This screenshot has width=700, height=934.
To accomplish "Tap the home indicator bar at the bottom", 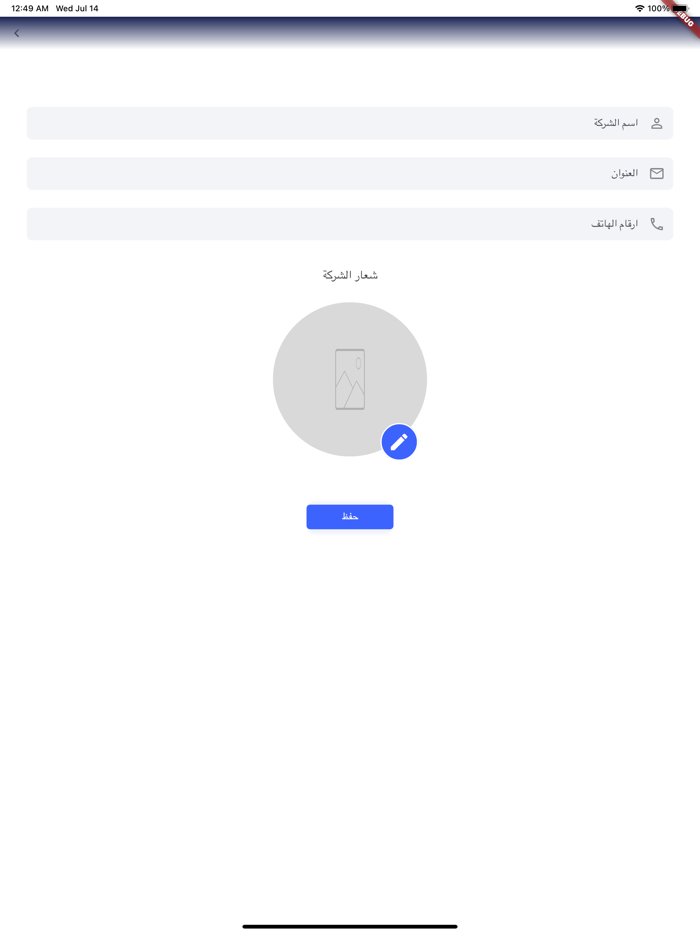I will [350, 925].
